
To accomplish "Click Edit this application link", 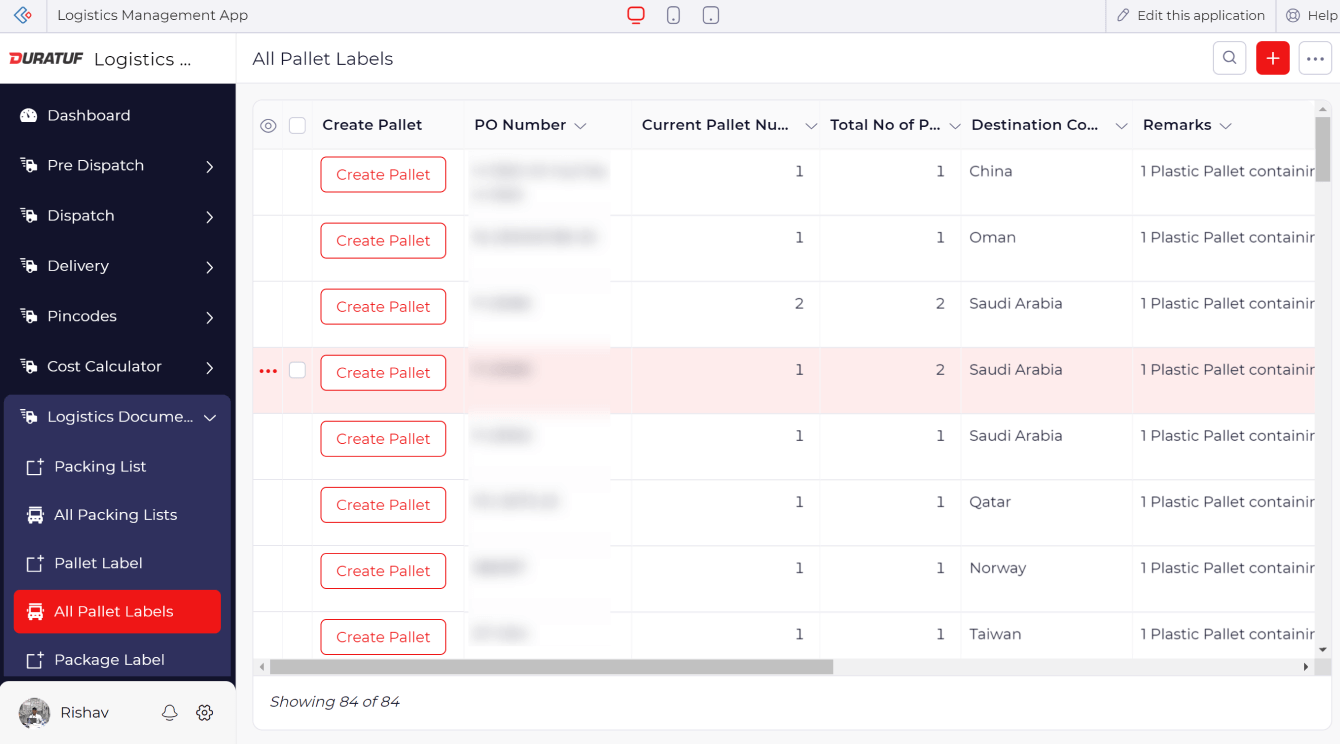I will coord(1191,15).
